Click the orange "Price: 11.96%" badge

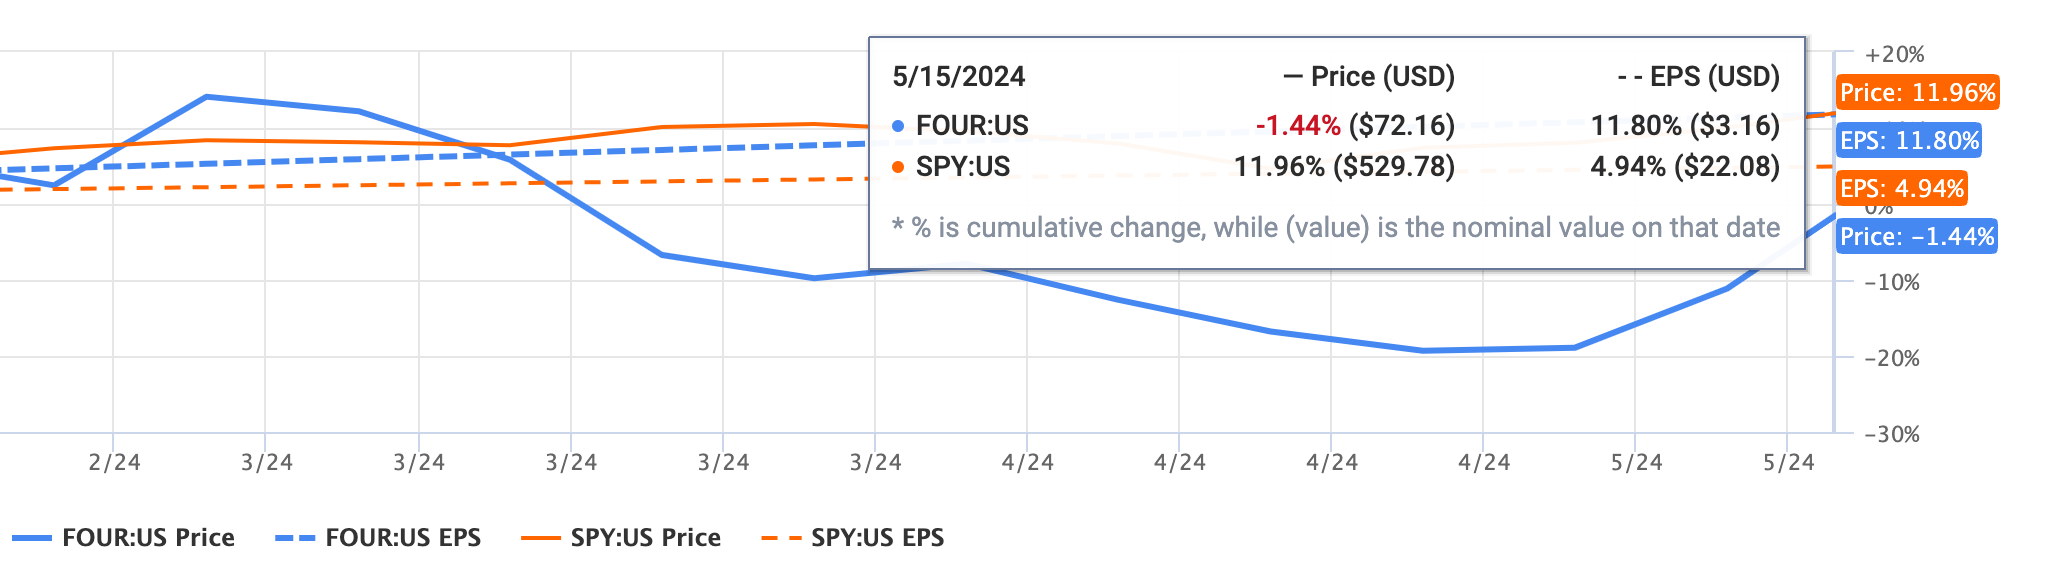(x=1917, y=93)
